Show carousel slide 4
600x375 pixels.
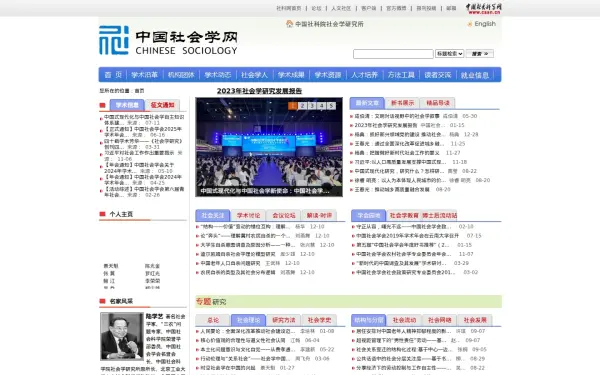coord(322,106)
